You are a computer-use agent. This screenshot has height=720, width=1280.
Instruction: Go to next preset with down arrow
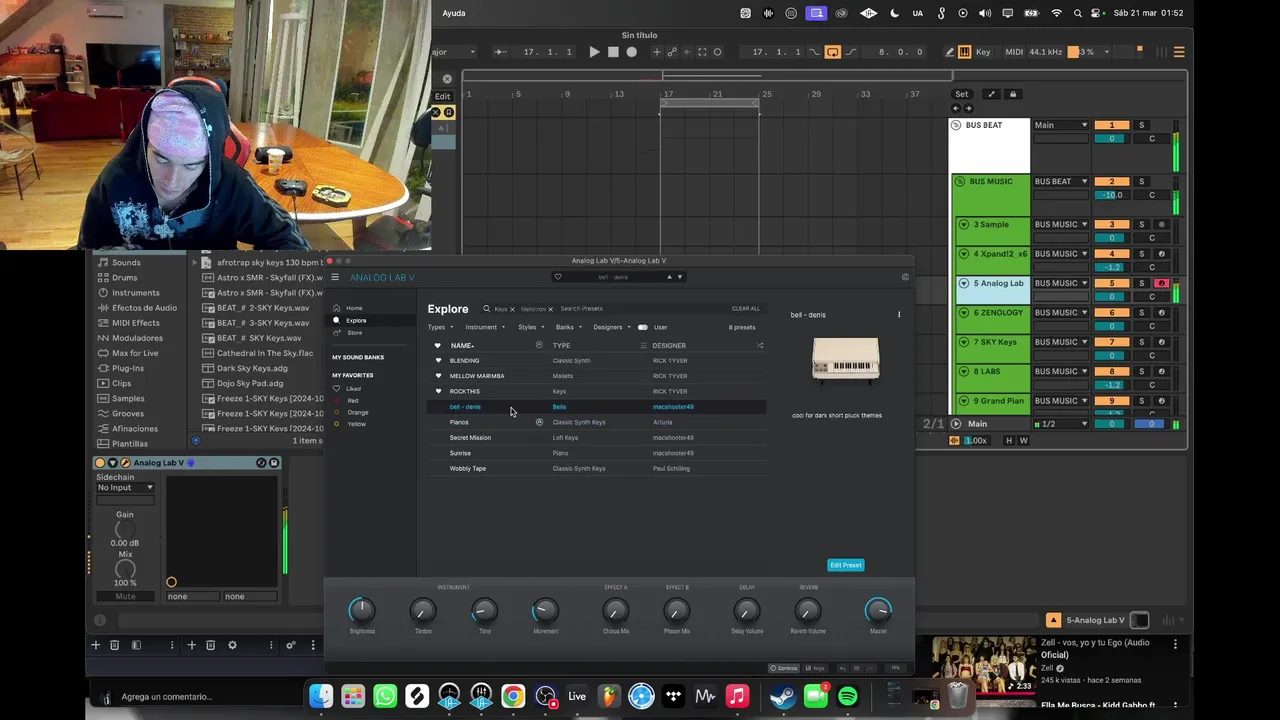pyautogui.click(x=679, y=277)
